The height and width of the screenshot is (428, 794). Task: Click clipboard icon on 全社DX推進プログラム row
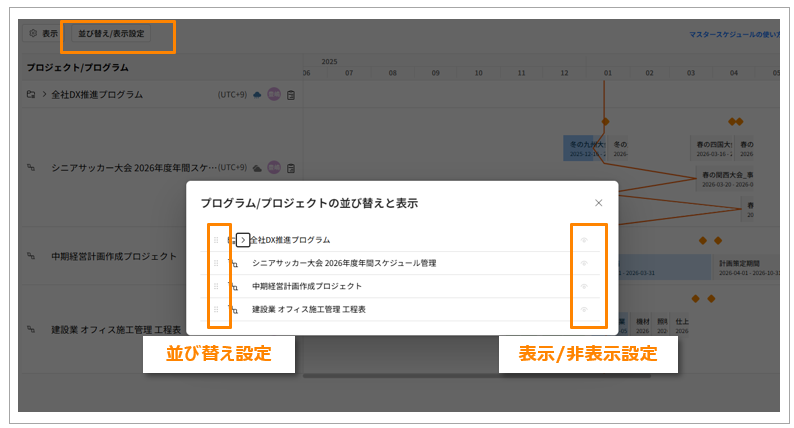(x=291, y=95)
